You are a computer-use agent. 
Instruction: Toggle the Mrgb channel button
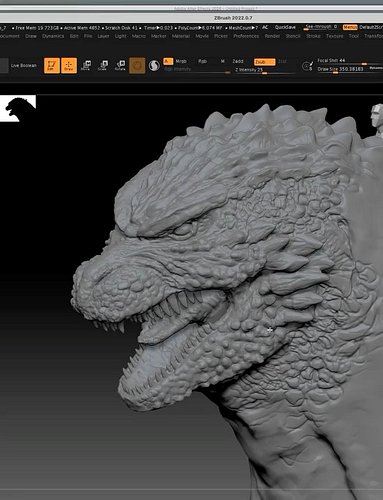tap(181, 61)
